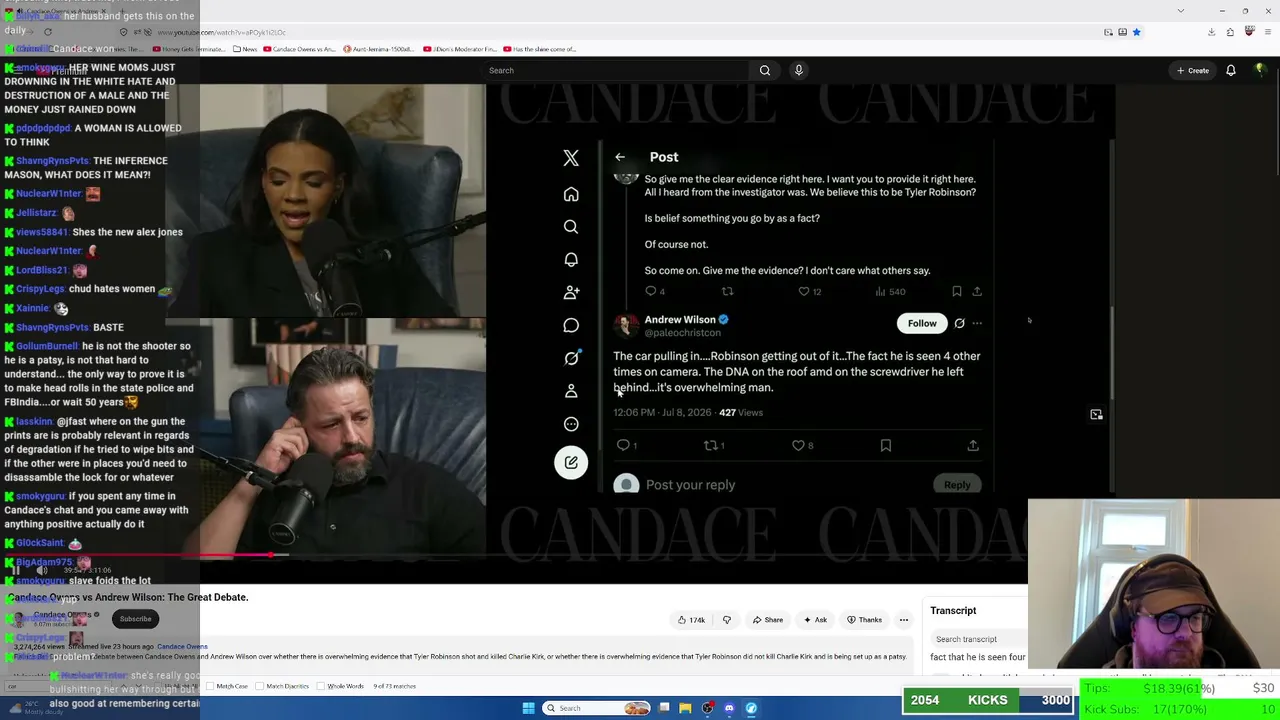Open the more options dots on Andrew's post
The height and width of the screenshot is (720, 1280).
tap(977, 323)
